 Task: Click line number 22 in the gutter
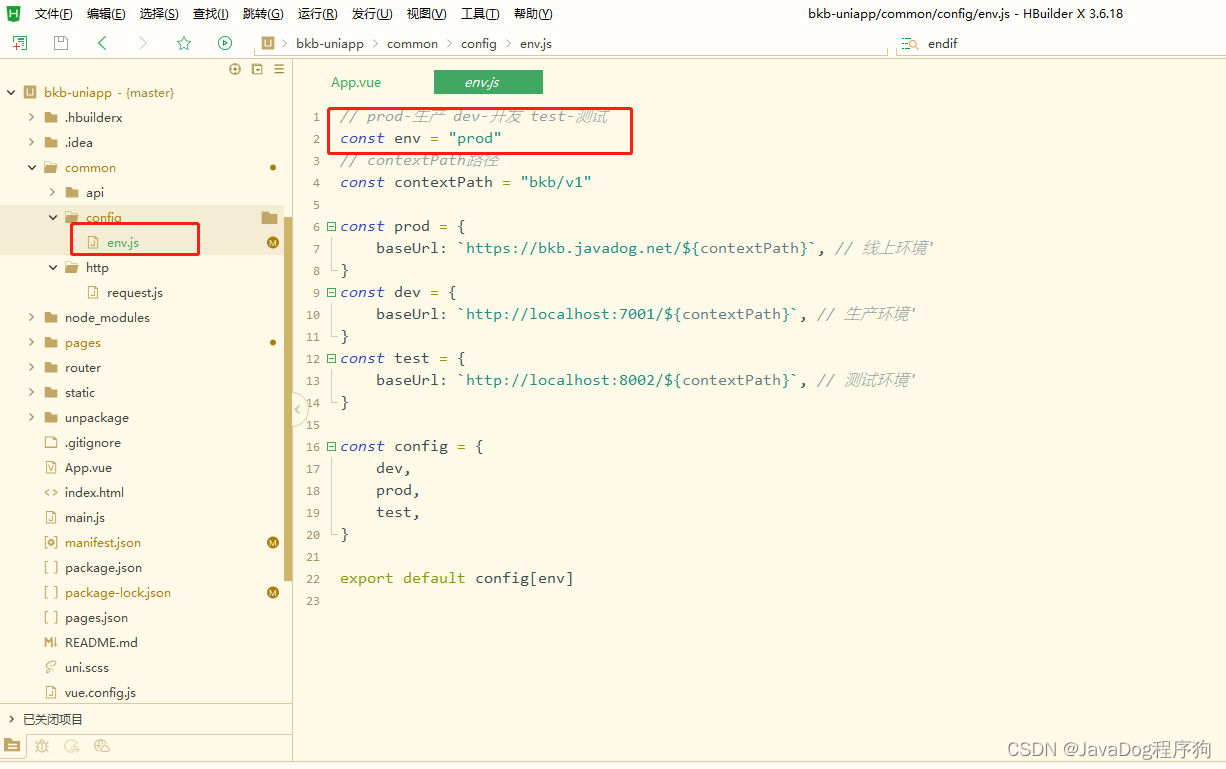pyautogui.click(x=313, y=579)
